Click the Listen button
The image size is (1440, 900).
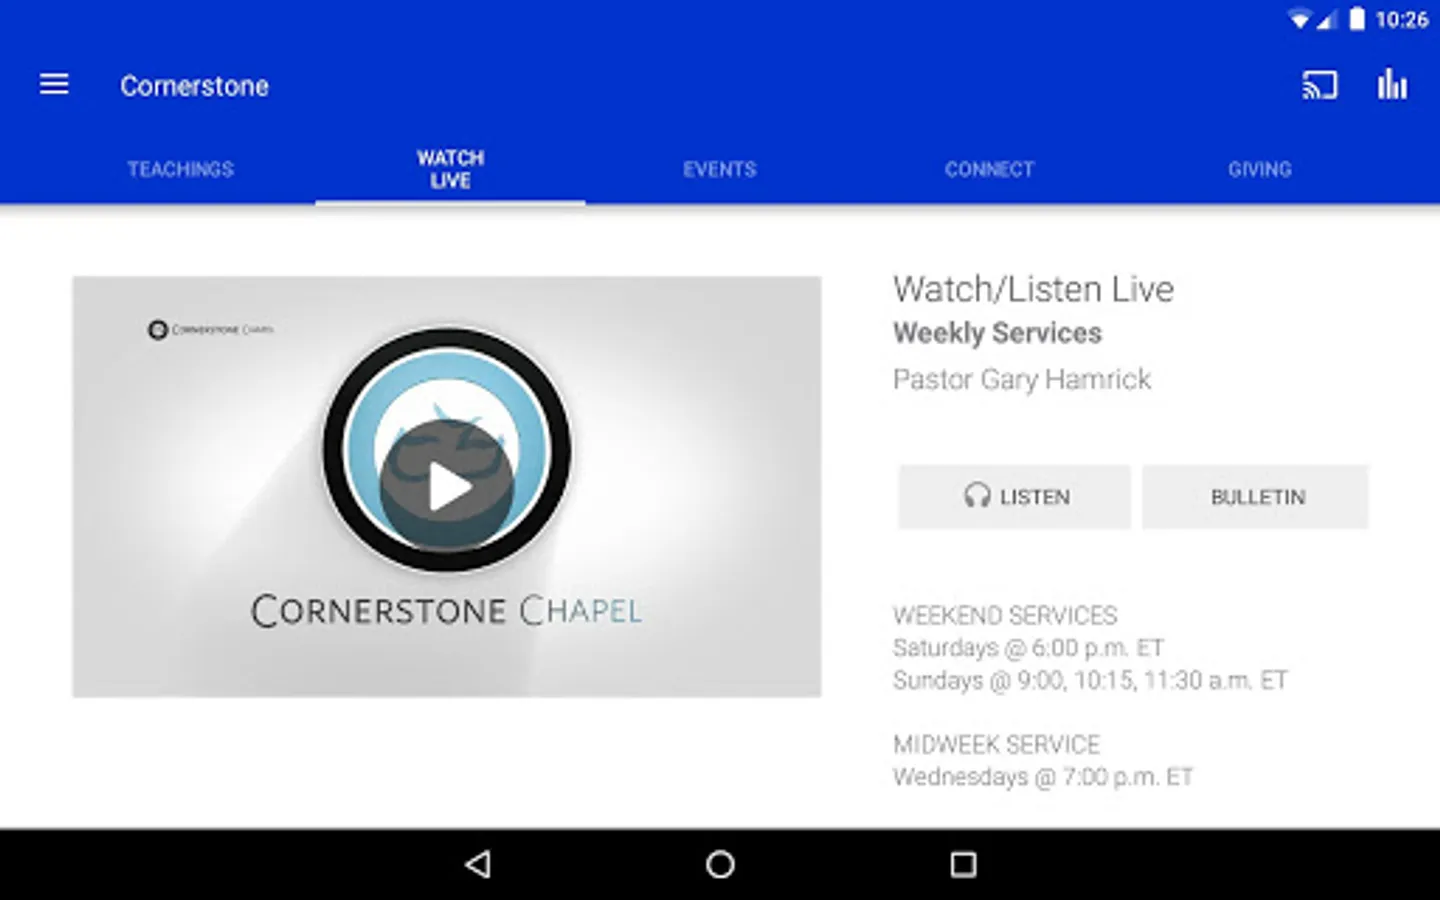click(x=1014, y=497)
